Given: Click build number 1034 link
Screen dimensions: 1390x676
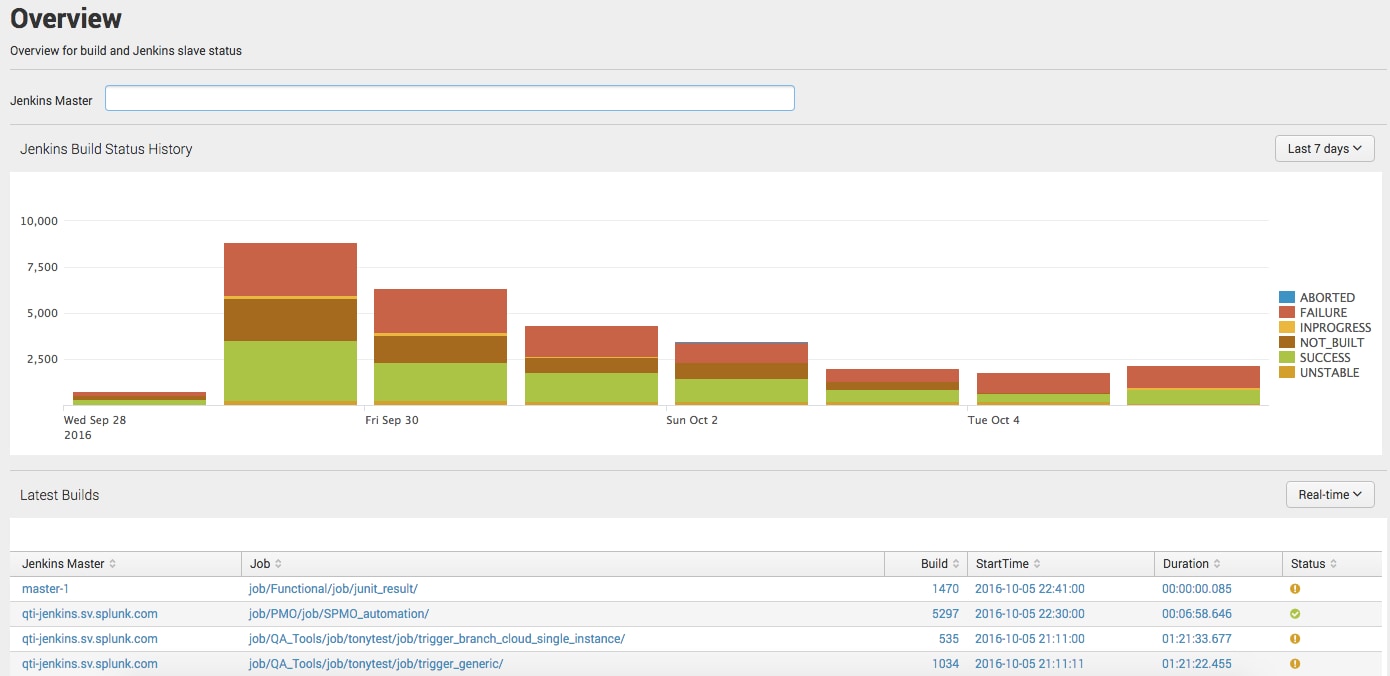Looking at the screenshot, I should pos(944,664).
